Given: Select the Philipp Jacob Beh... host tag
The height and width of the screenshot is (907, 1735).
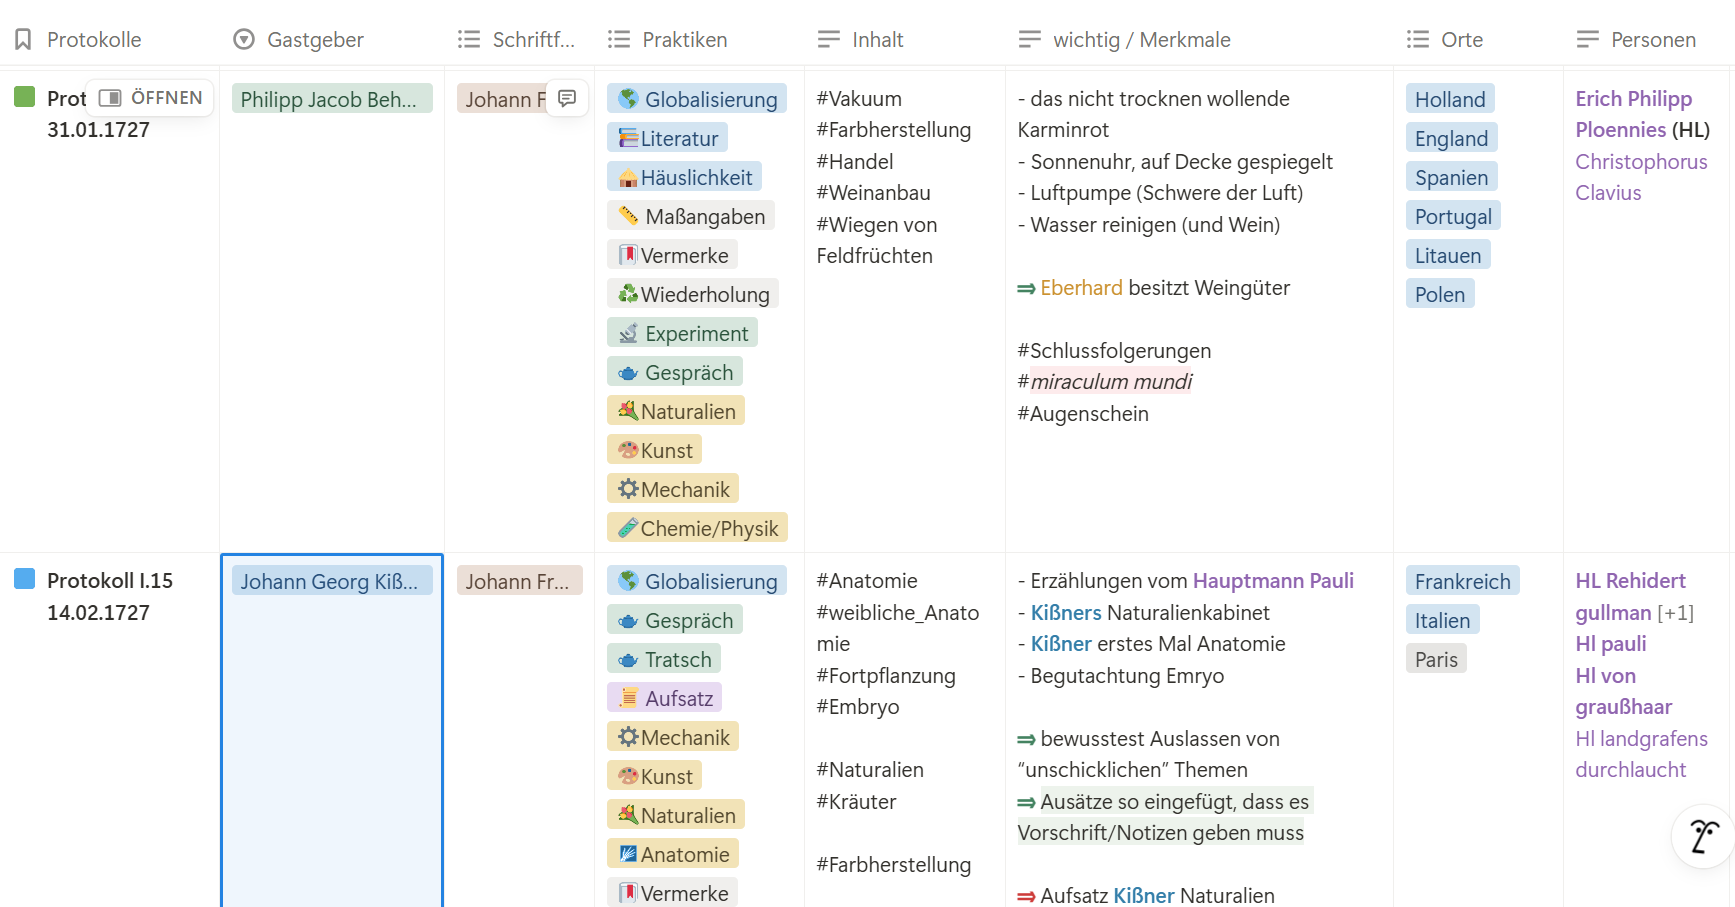Looking at the screenshot, I should (x=328, y=99).
